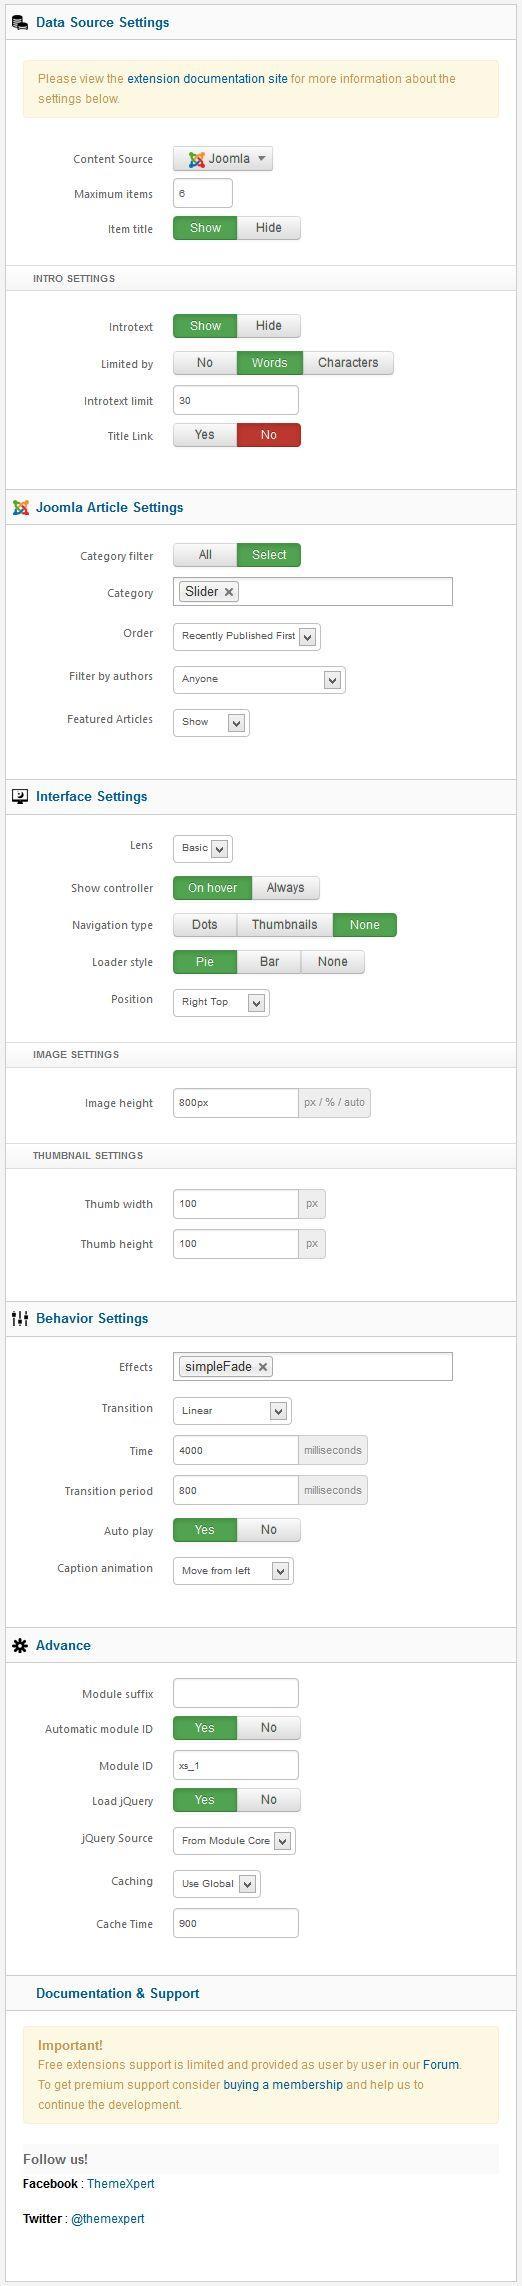Viewport: 522px width, 2286px height.
Task: Disable Auto play with No
Action: click(x=269, y=1530)
